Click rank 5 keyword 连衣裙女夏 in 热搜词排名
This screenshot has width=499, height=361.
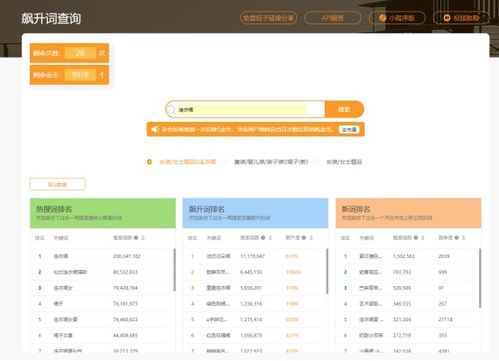[65, 319]
